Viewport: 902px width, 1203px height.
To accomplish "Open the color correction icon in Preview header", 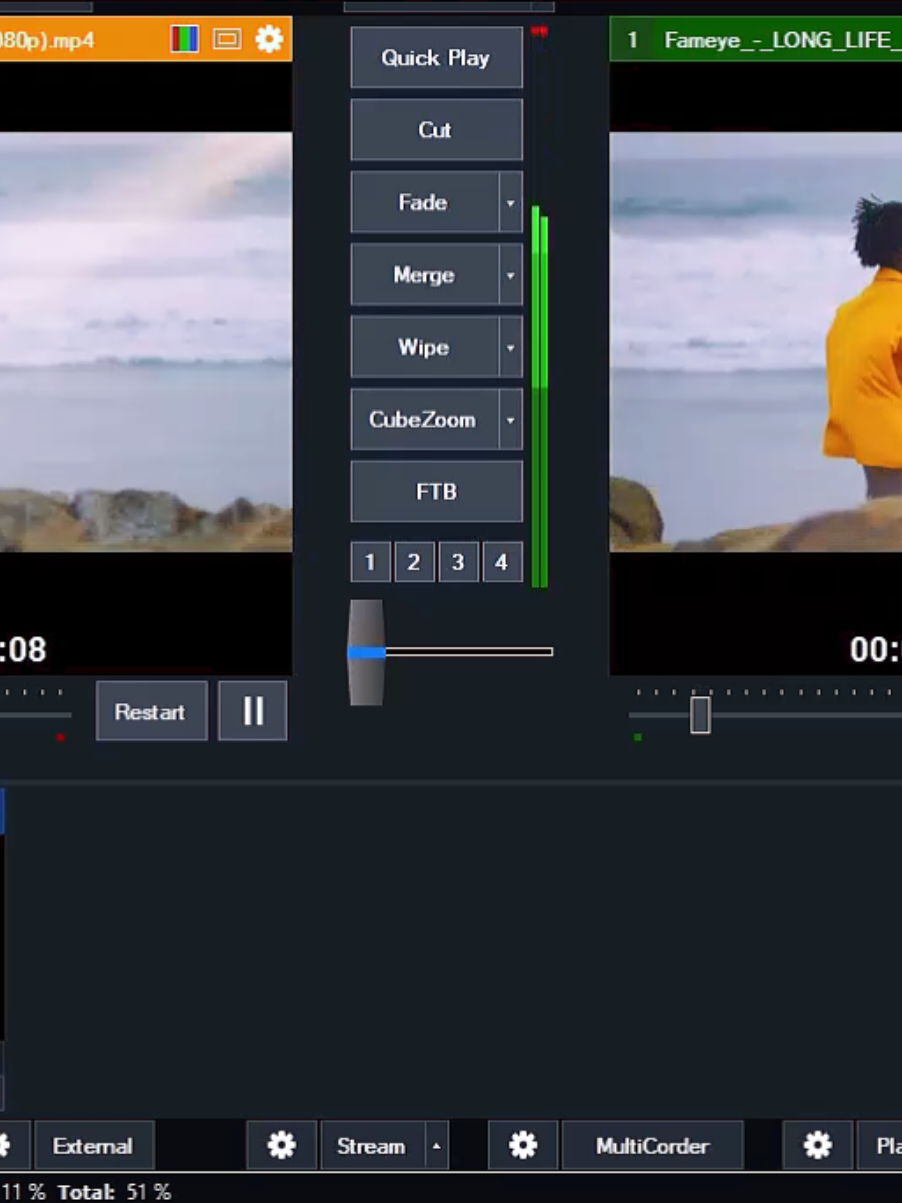I will tap(184, 40).
